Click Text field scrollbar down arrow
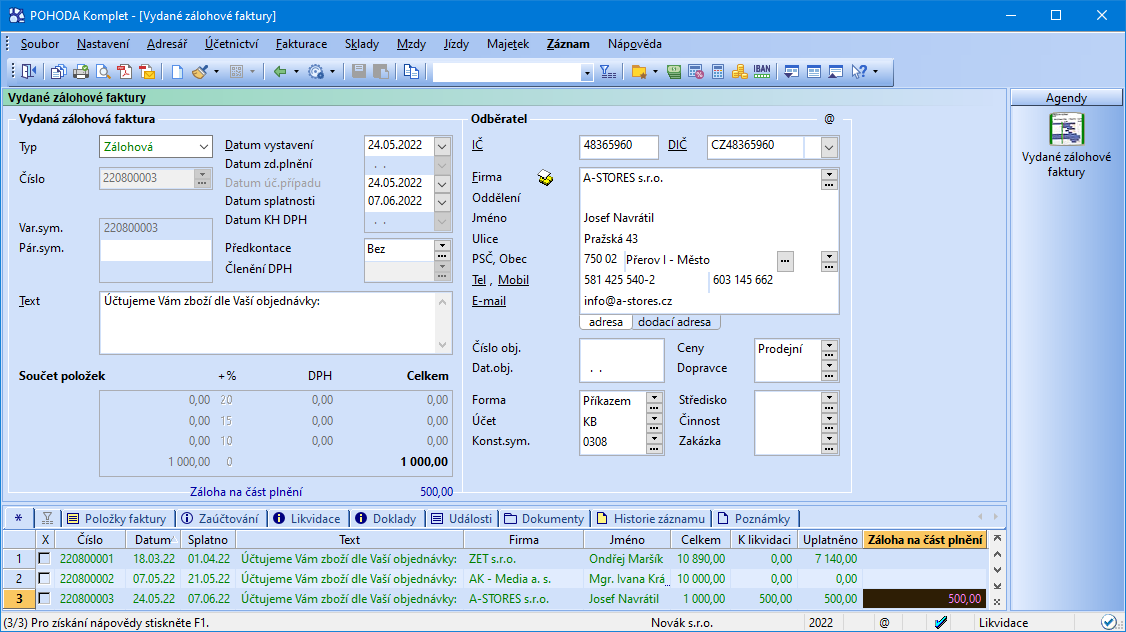This screenshot has height=632, width=1126. tap(442, 345)
